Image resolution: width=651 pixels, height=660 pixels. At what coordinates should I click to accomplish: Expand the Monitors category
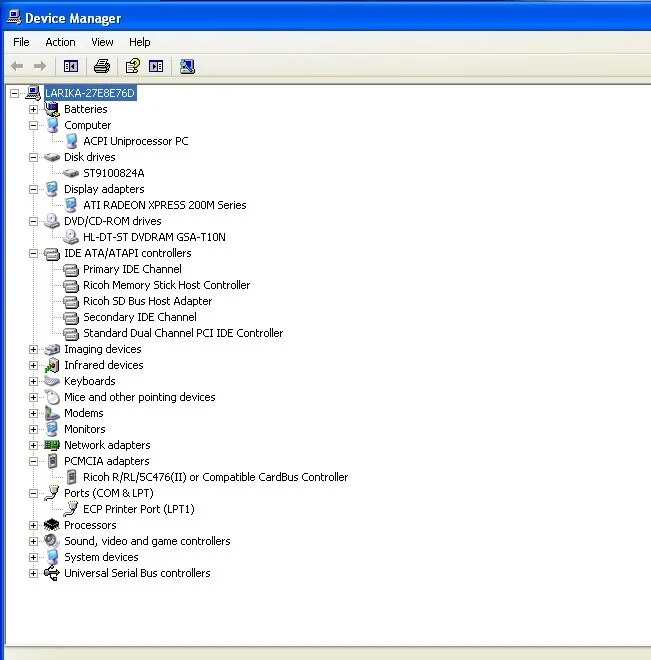33,429
